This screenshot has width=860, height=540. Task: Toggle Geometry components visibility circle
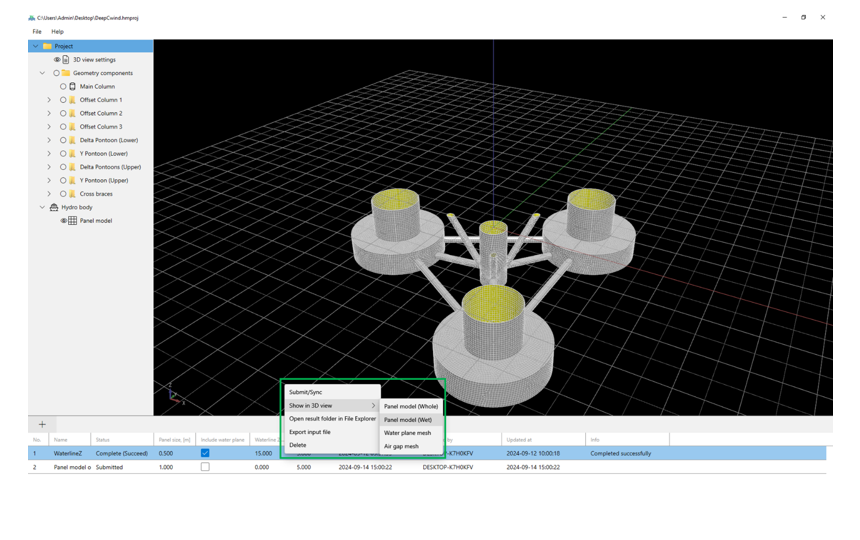click(x=56, y=73)
